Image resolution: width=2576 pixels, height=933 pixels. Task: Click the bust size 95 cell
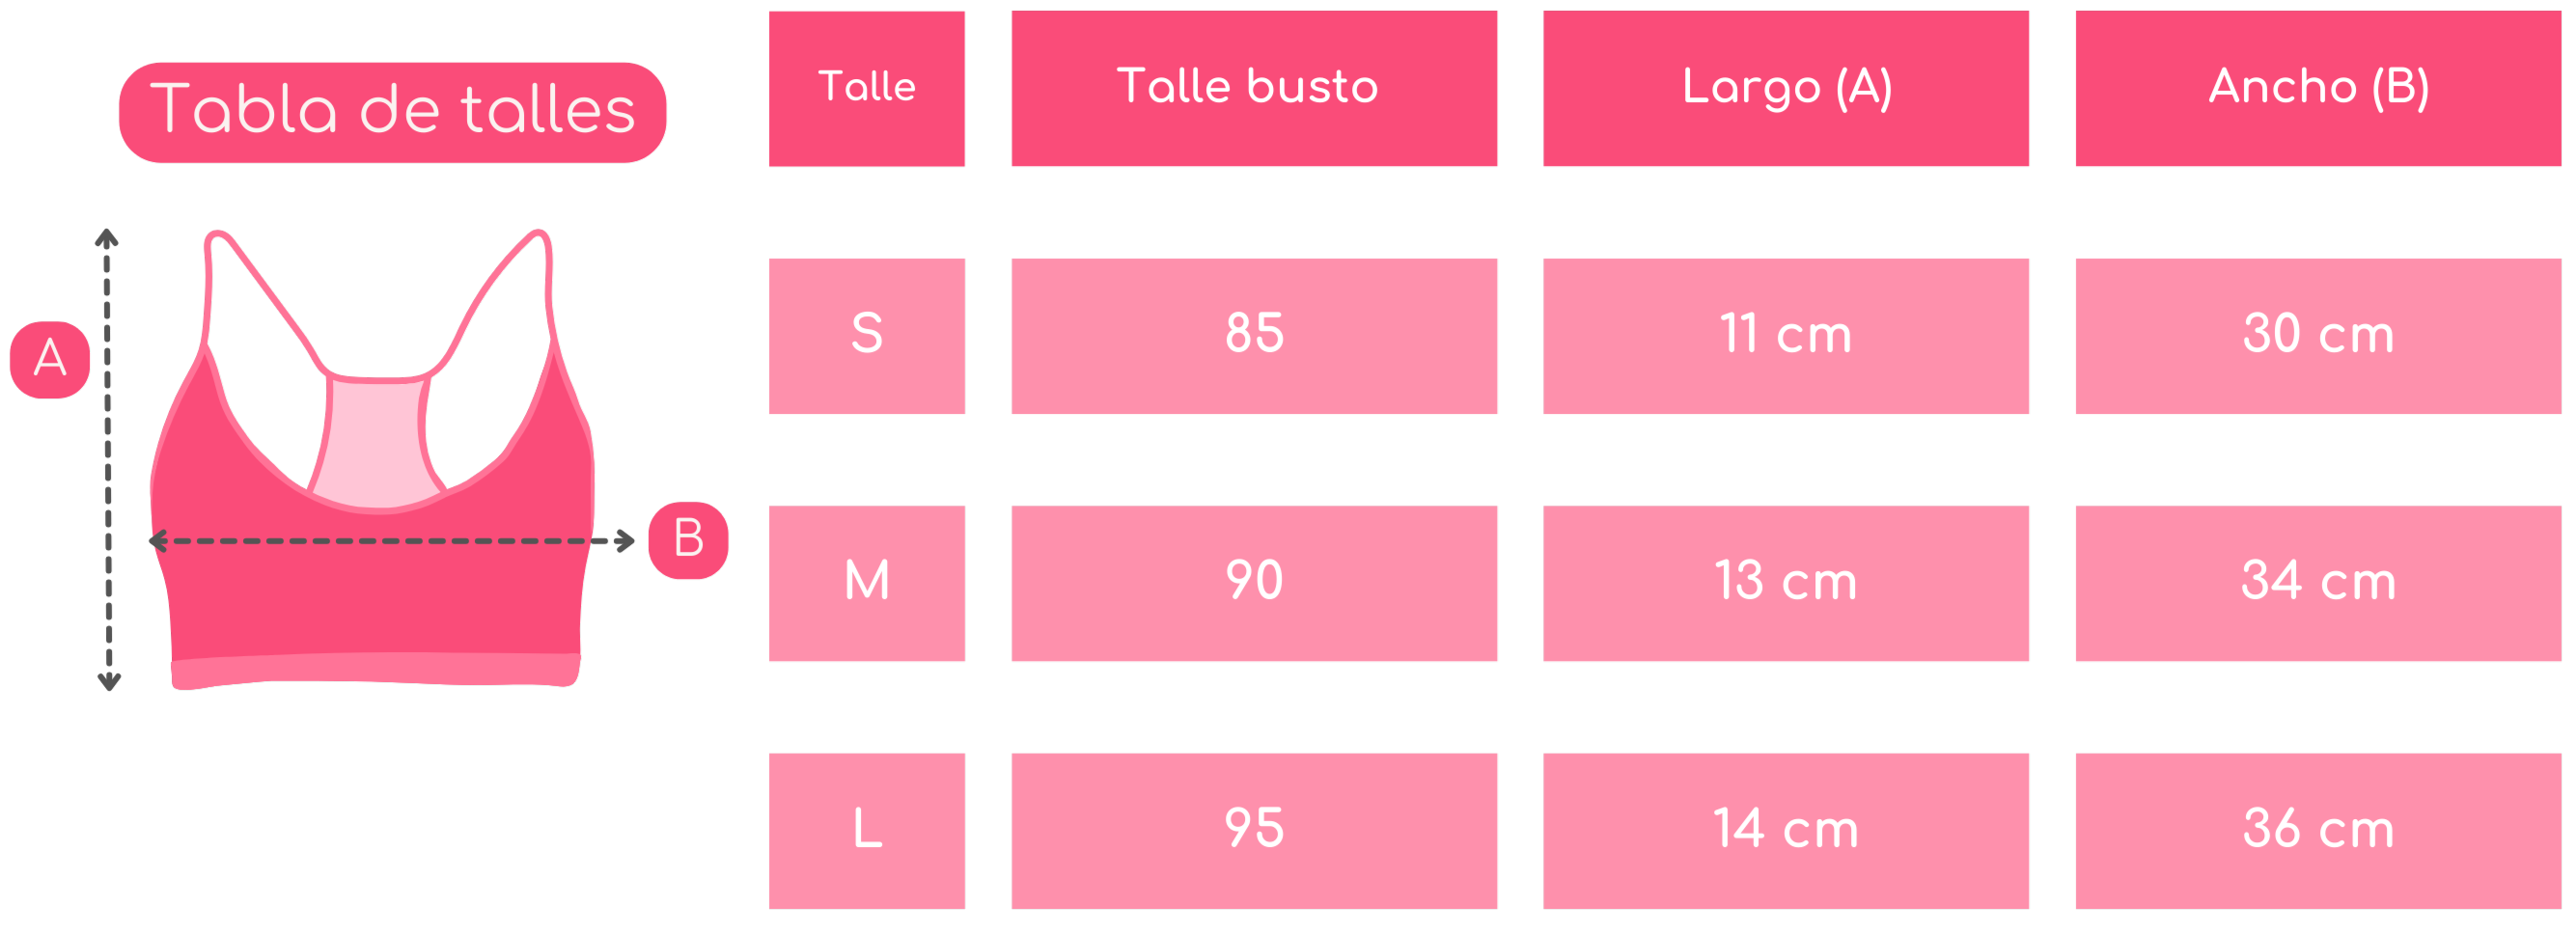1254,831
